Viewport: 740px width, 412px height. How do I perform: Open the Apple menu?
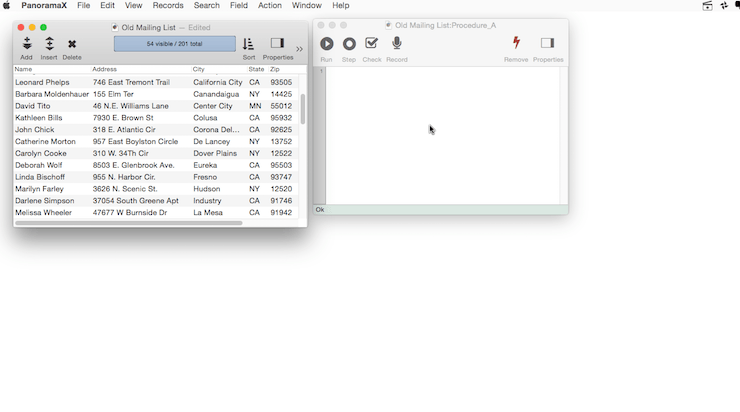coord(6,6)
